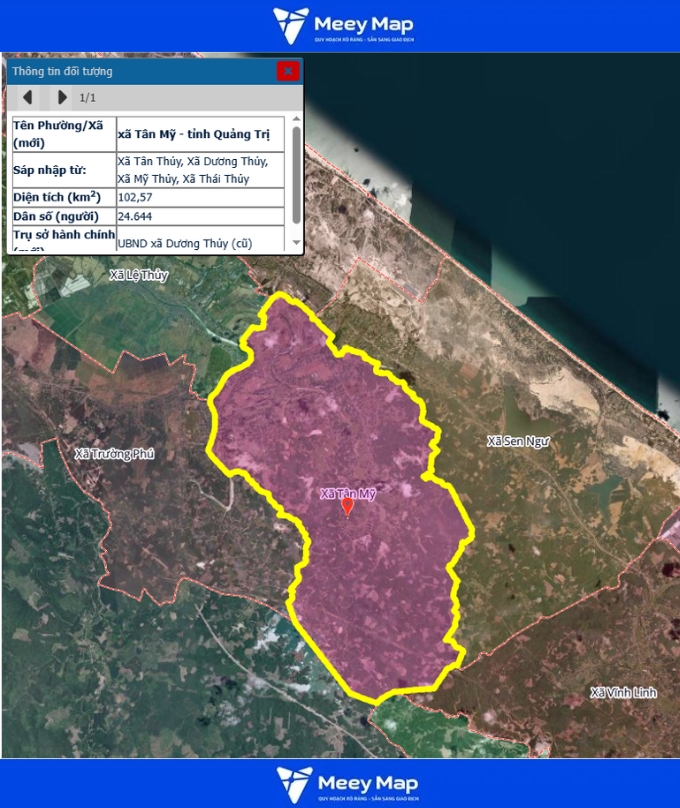Select the Xã Sen Ngư map label
This screenshot has height=808, width=680.
click(x=519, y=441)
